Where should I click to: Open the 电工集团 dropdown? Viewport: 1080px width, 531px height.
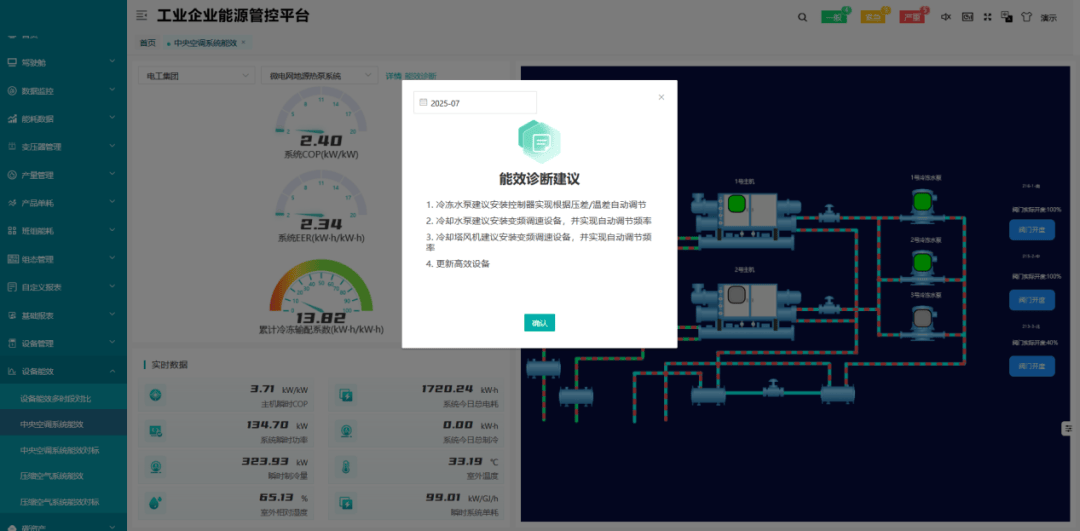tap(197, 76)
